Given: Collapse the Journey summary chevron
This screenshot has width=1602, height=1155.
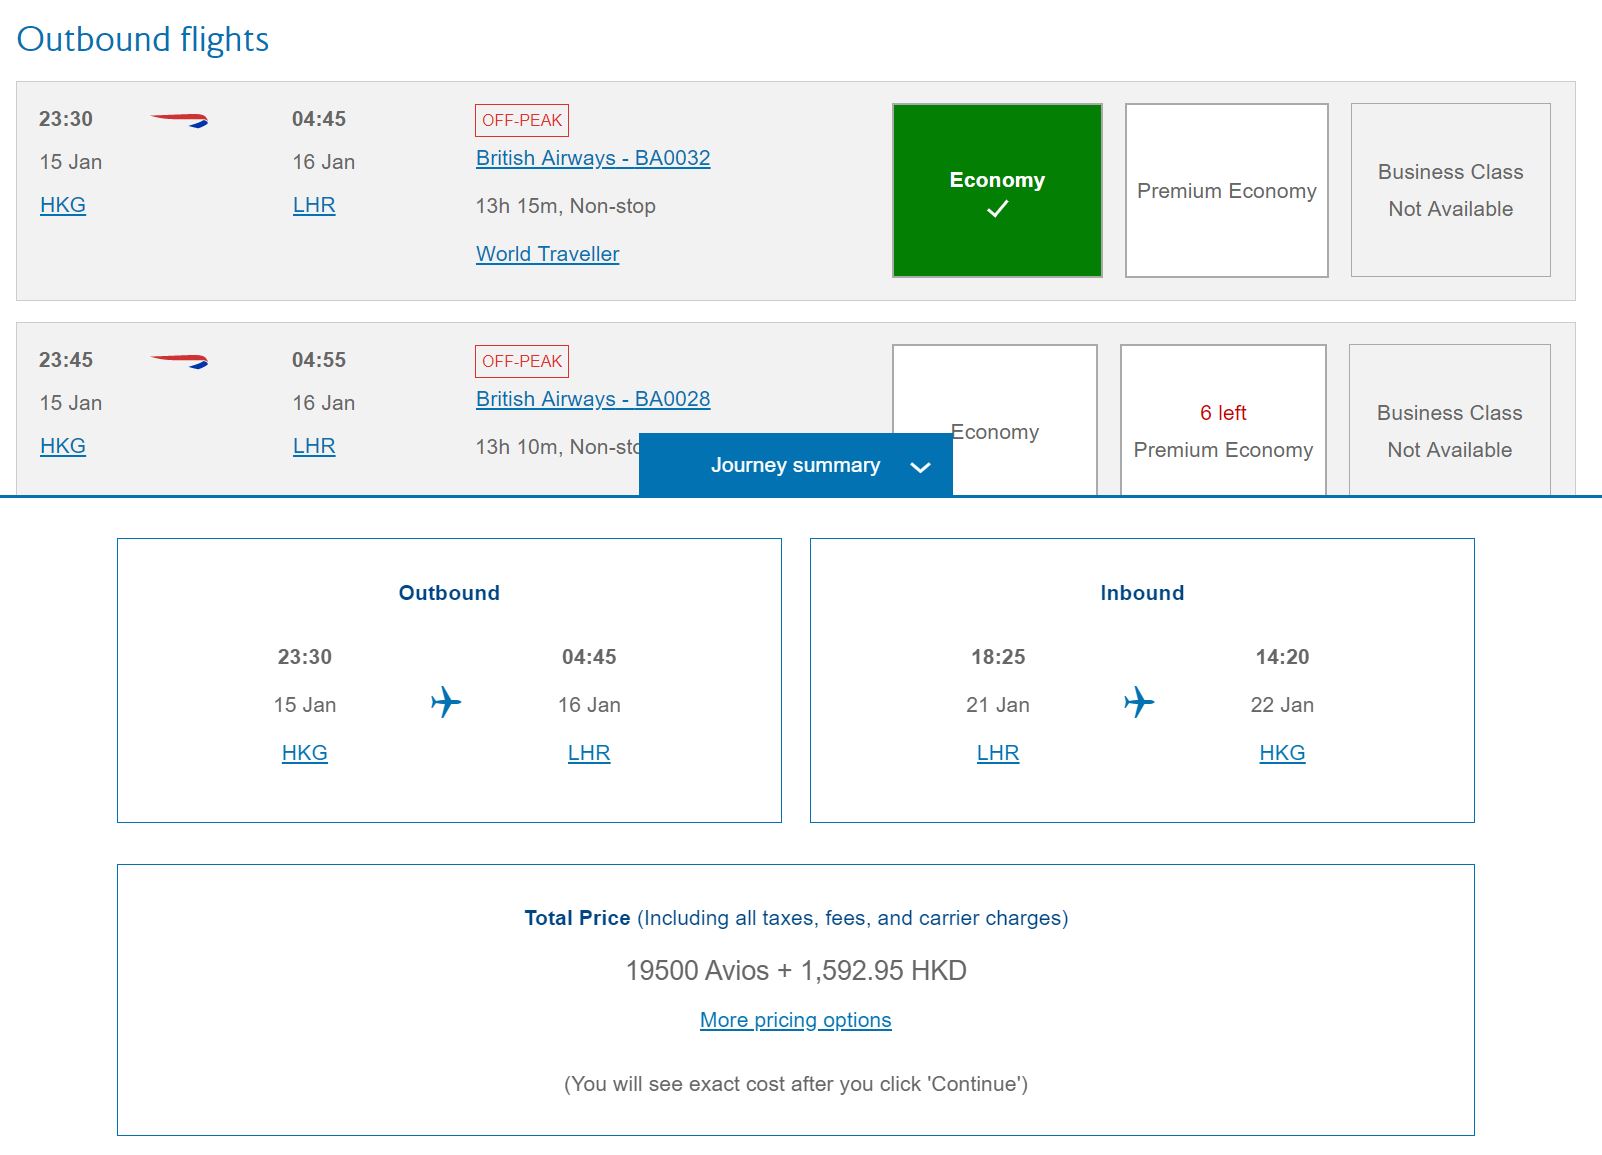Looking at the screenshot, I should pyautogui.click(x=921, y=467).
